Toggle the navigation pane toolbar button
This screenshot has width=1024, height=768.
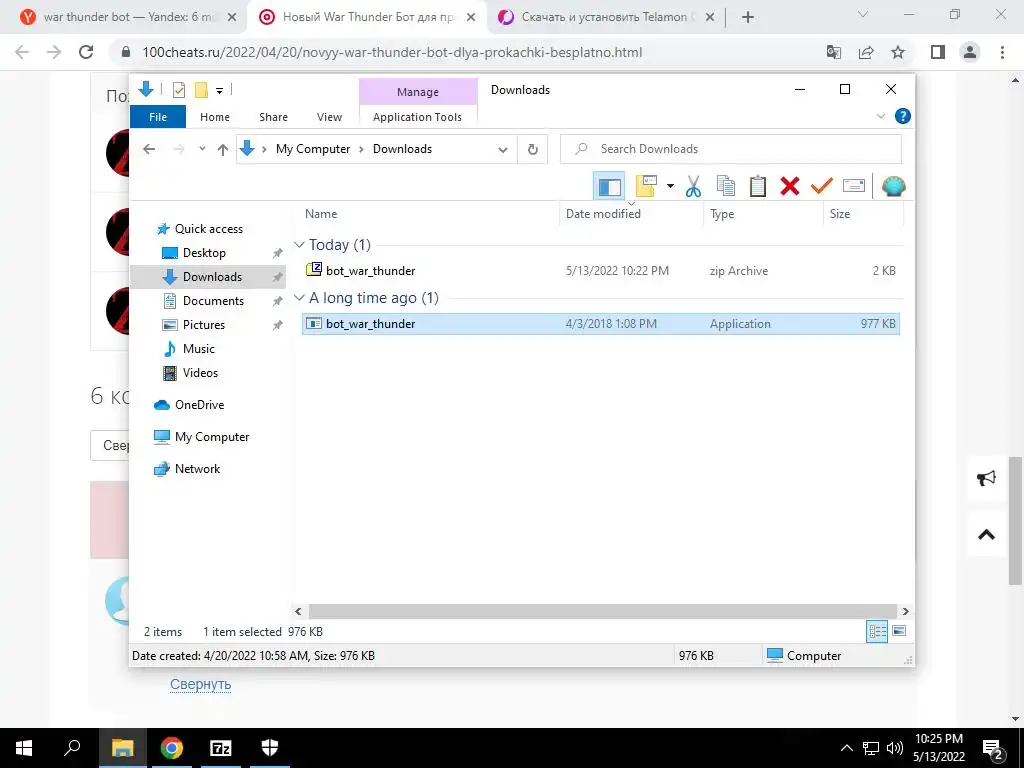click(x=609, y=187)
